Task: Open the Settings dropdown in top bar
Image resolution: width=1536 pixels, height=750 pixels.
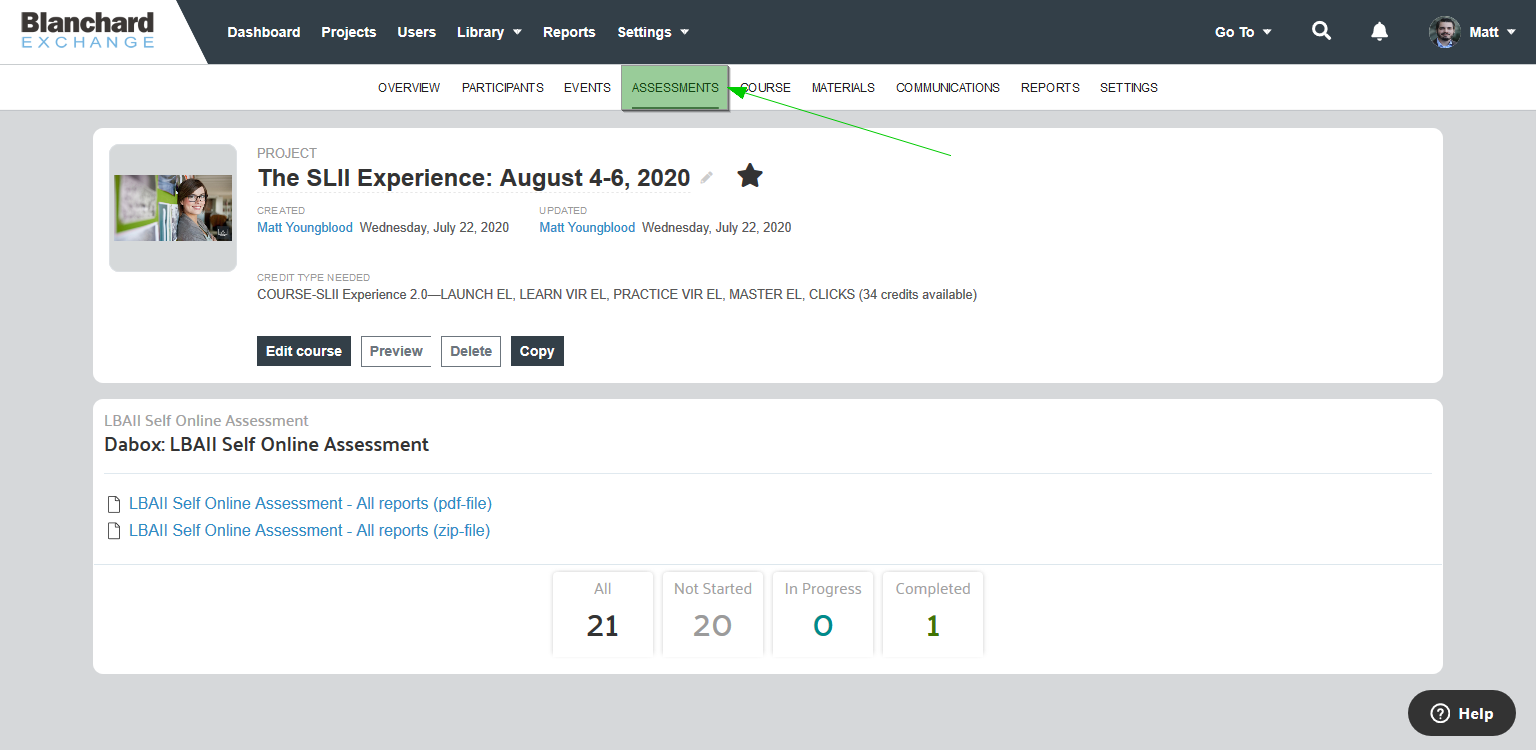Action: pos(653,32)
